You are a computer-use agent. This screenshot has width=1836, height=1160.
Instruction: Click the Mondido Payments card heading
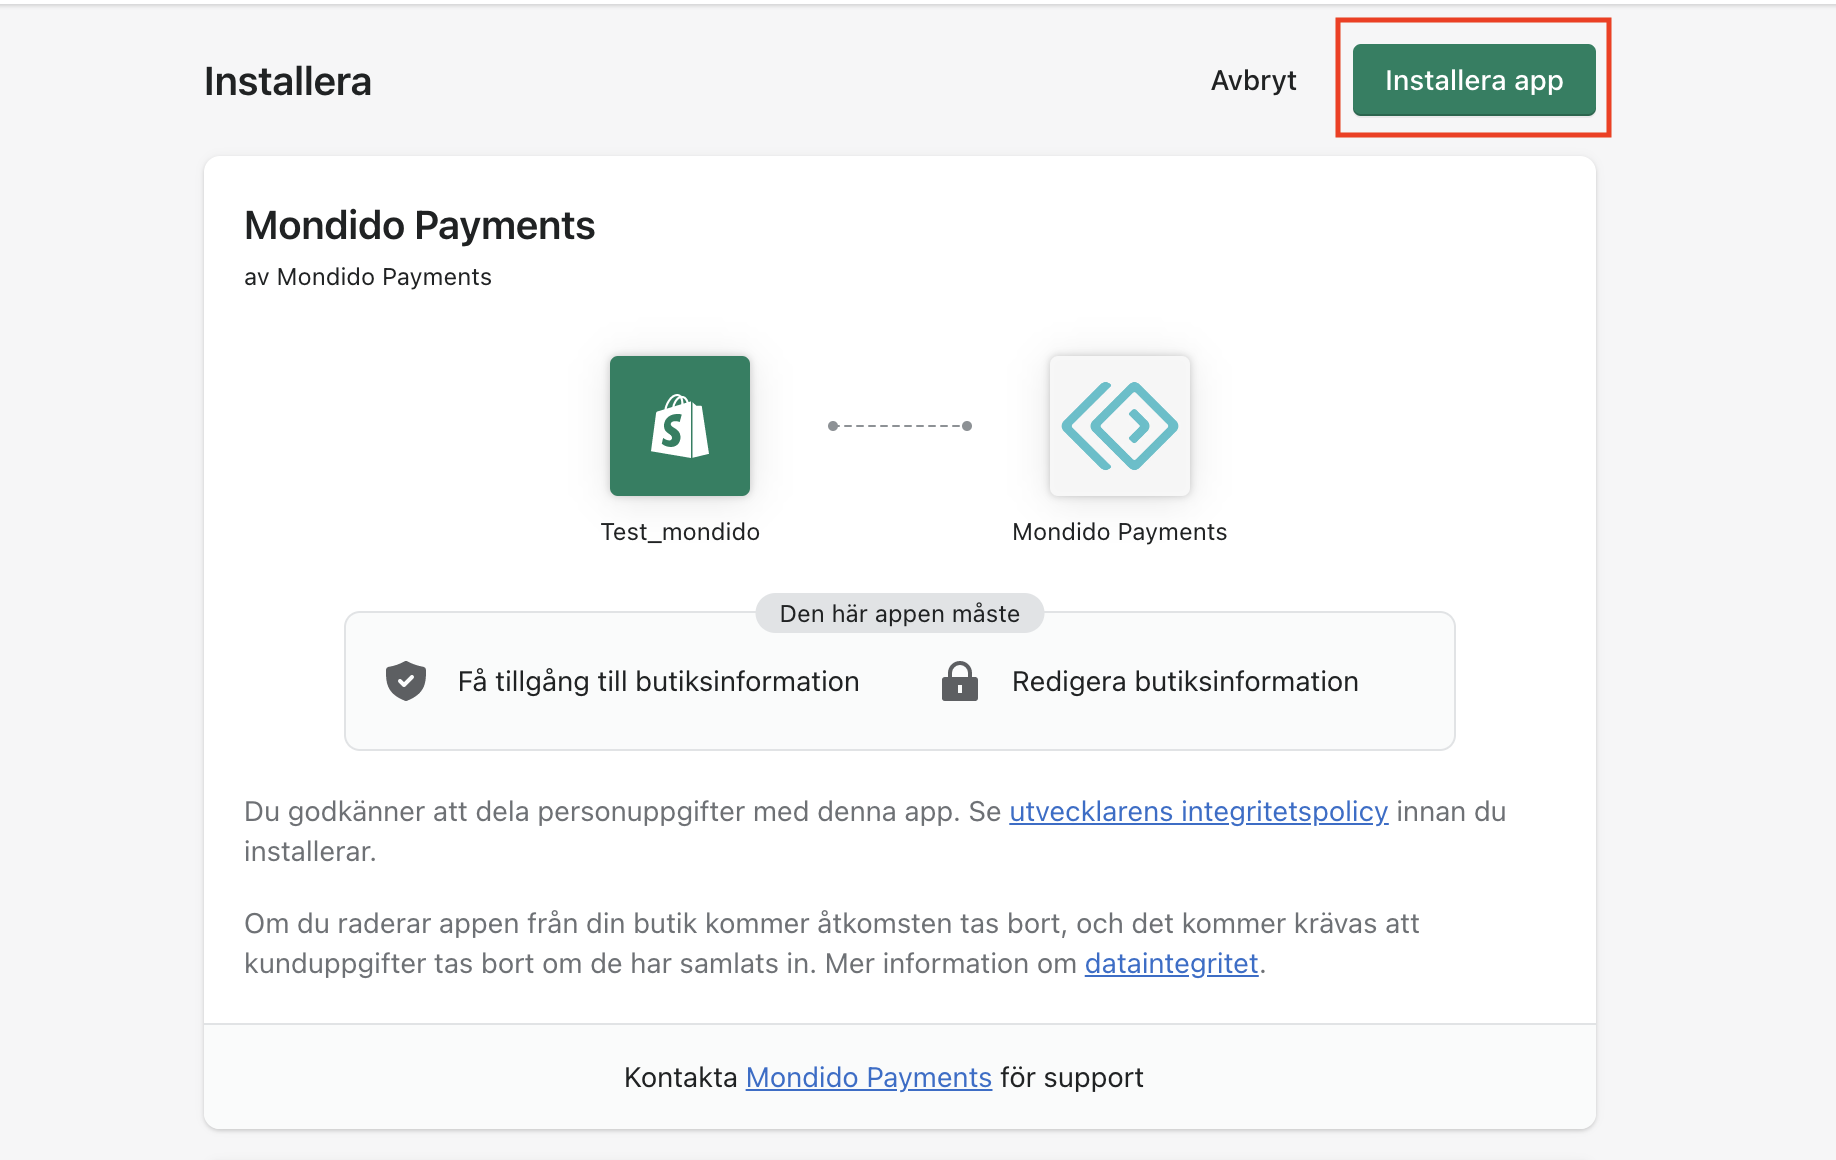(419, 225)
